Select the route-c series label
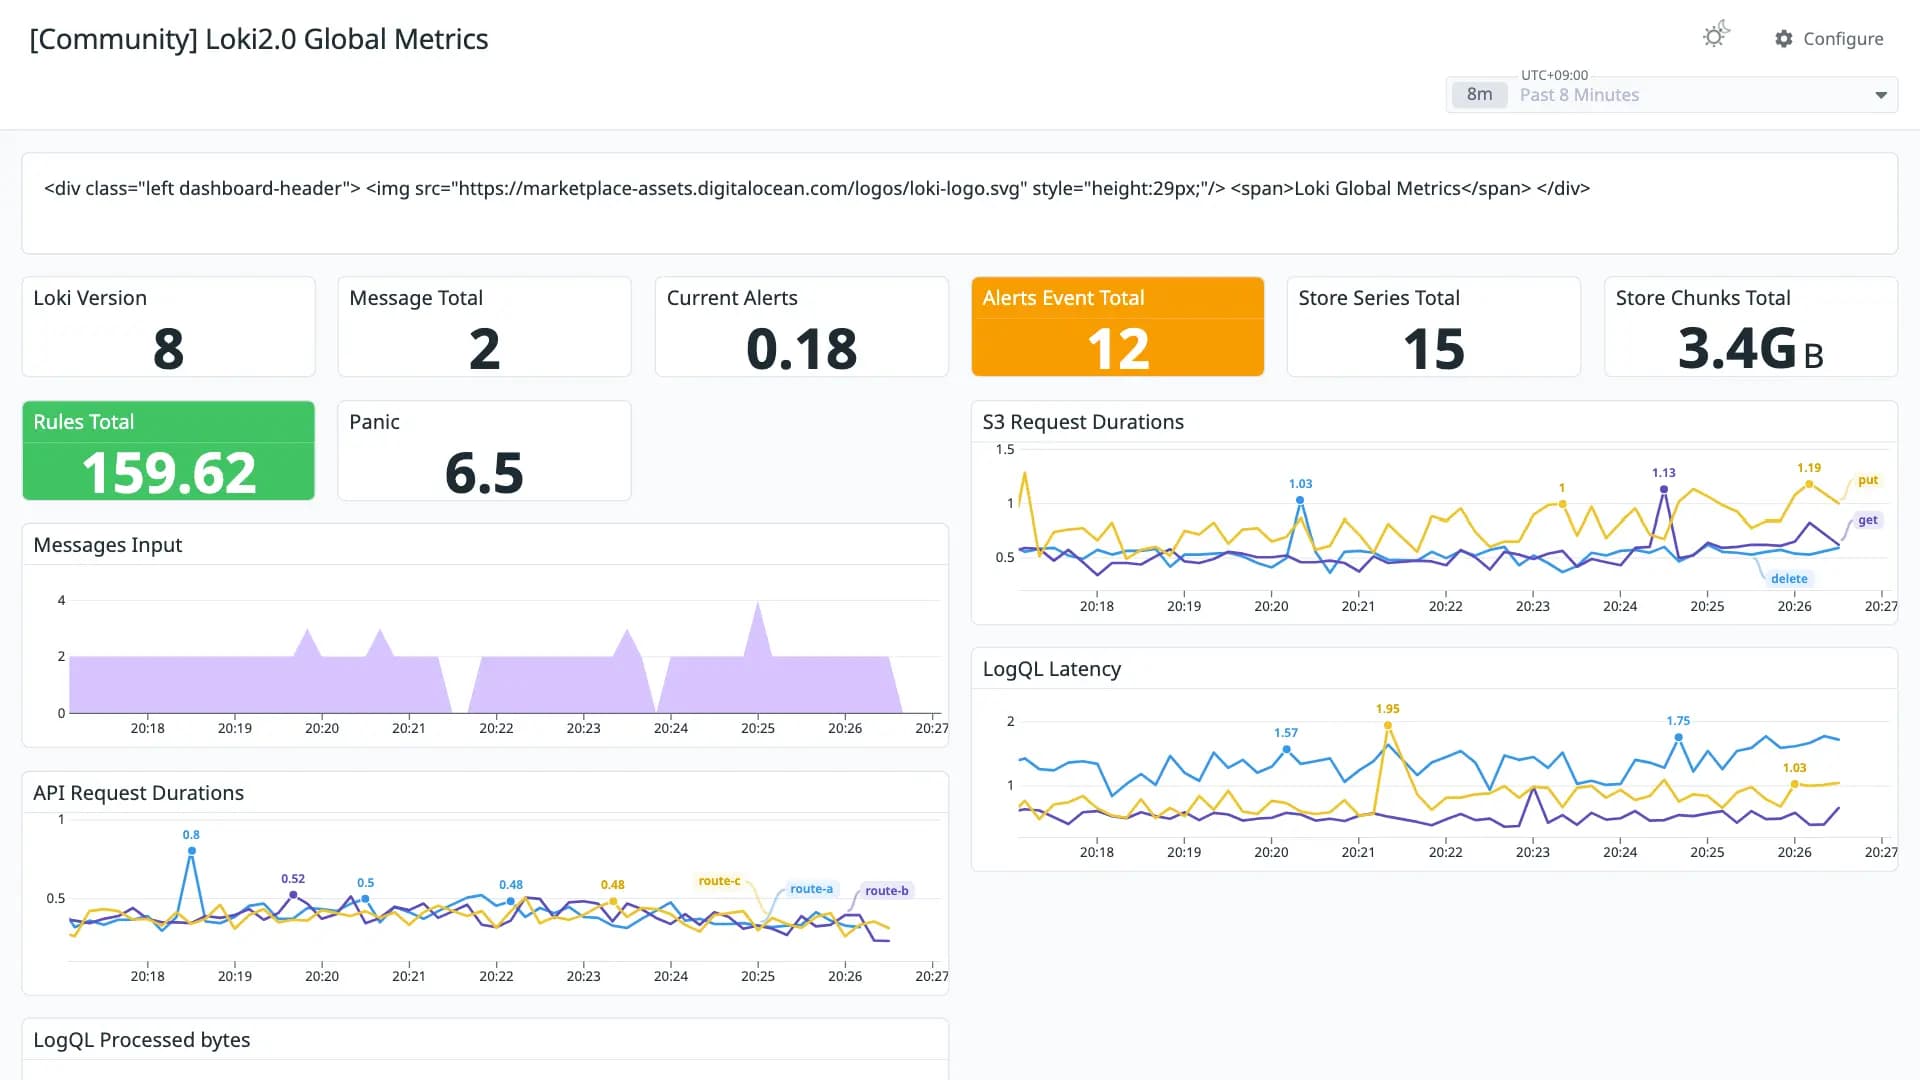The width and height of the screenshot is (1920, 1080). pos(719,881)
